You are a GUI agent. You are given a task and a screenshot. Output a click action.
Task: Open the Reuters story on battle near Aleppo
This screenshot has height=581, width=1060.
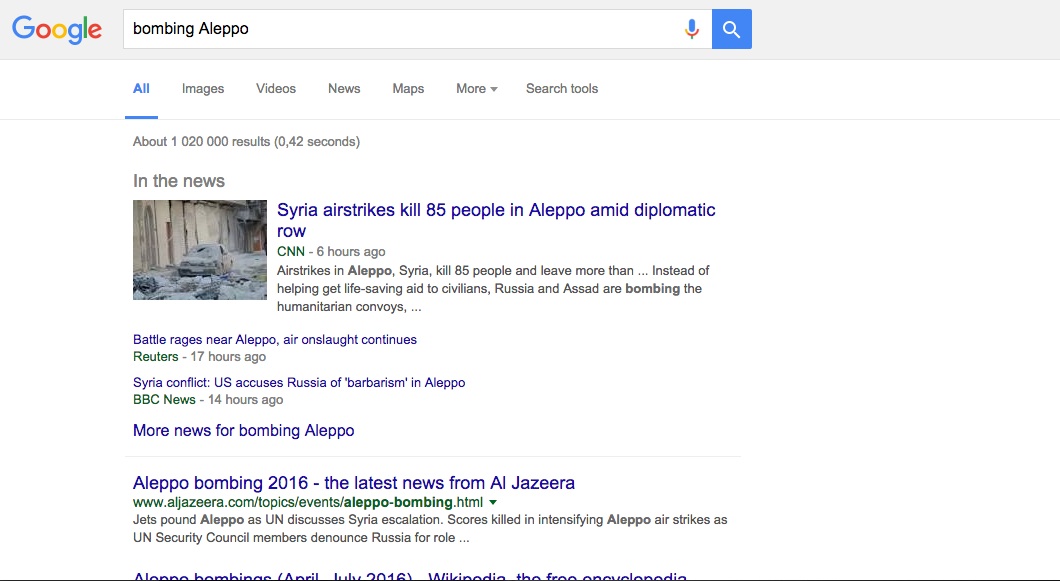[275, 339]
